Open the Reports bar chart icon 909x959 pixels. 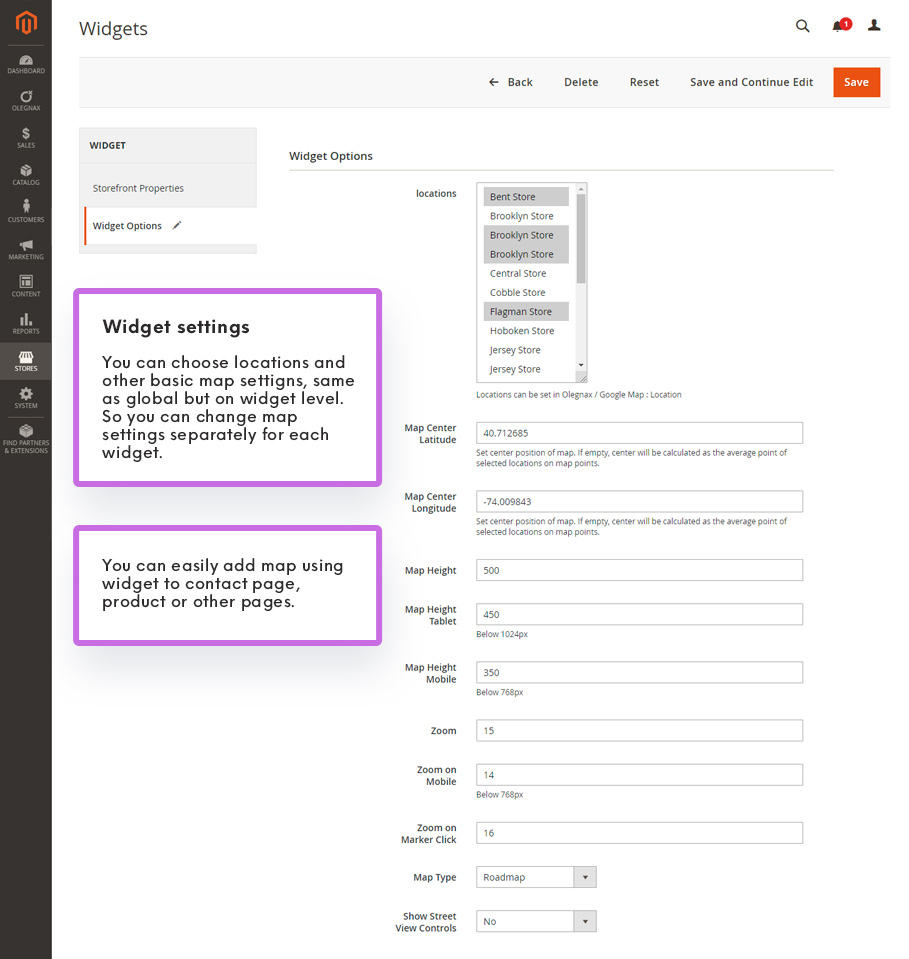(x=26, y=323)
